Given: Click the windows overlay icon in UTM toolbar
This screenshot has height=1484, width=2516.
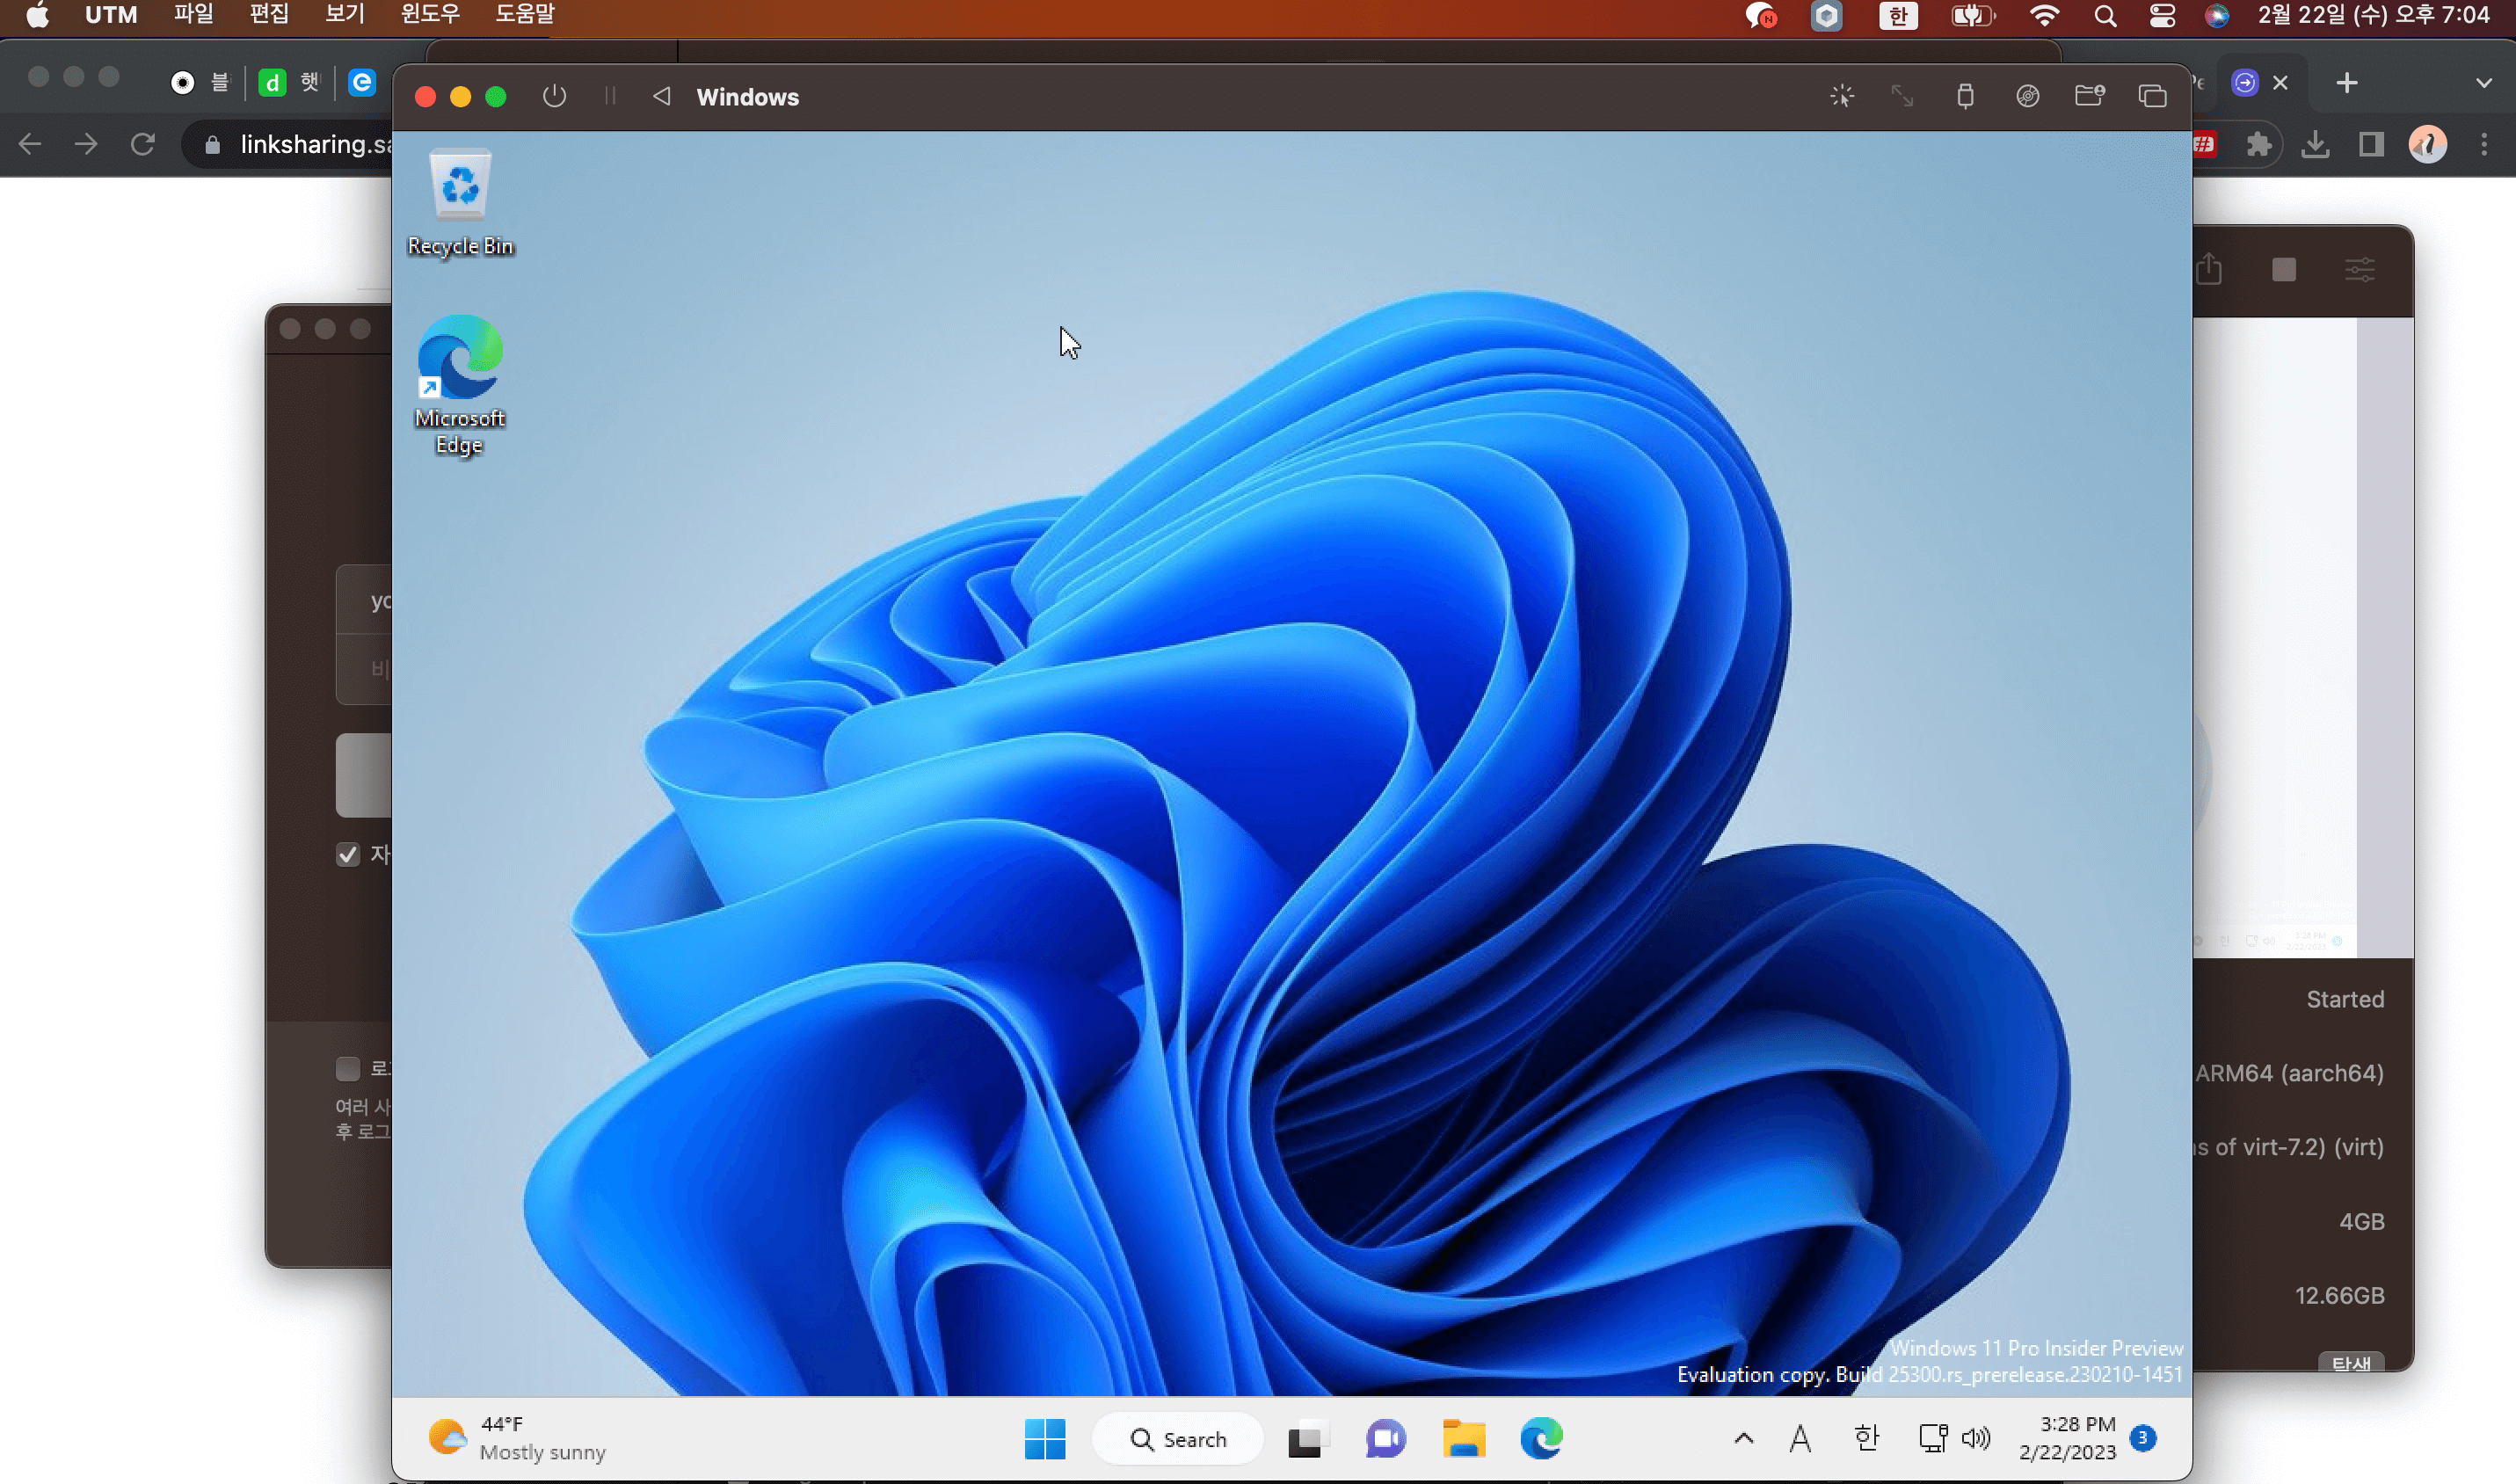Looking at the screenshot, I should coord(2152,96).
